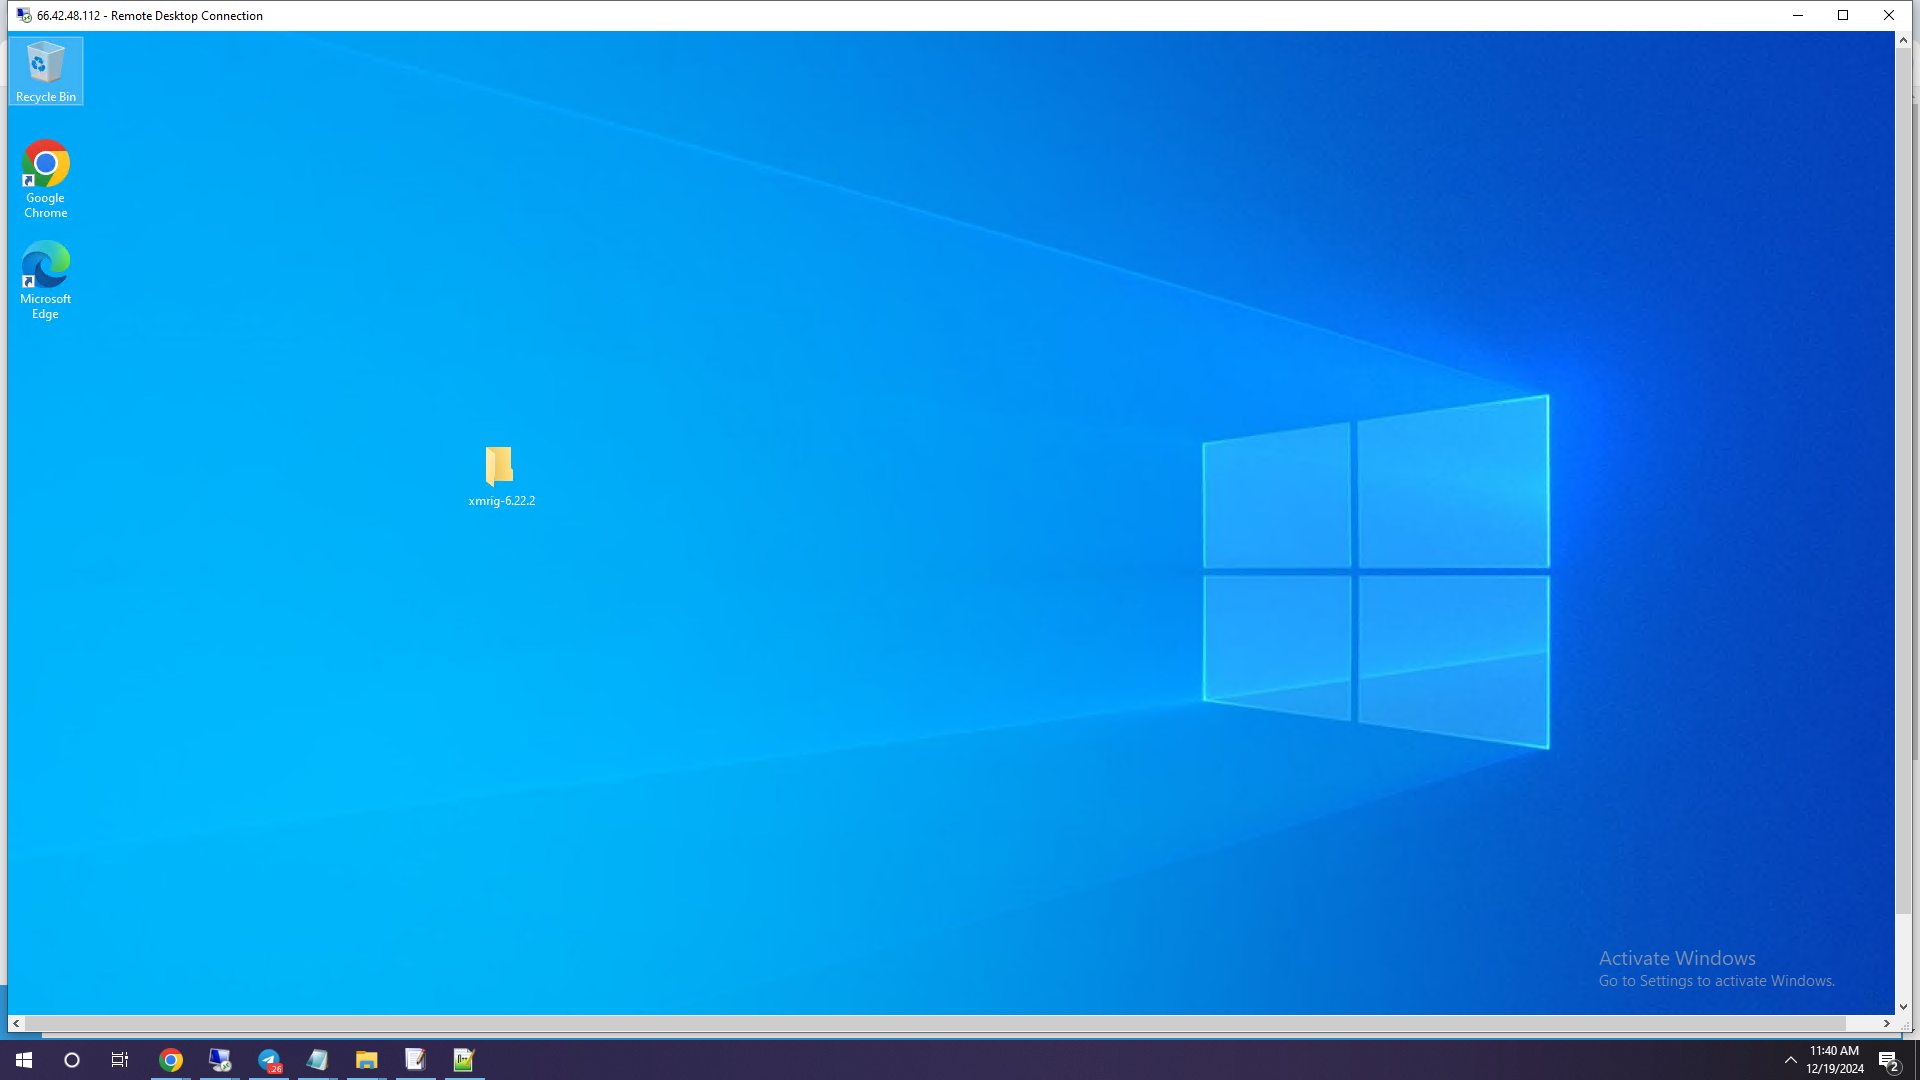Image resolution: width=1920 pixels, height=1080 pixels.
Task: Click the Remote Desktop title bar icon
Action: pyautogui.click(x=23, y=15)
